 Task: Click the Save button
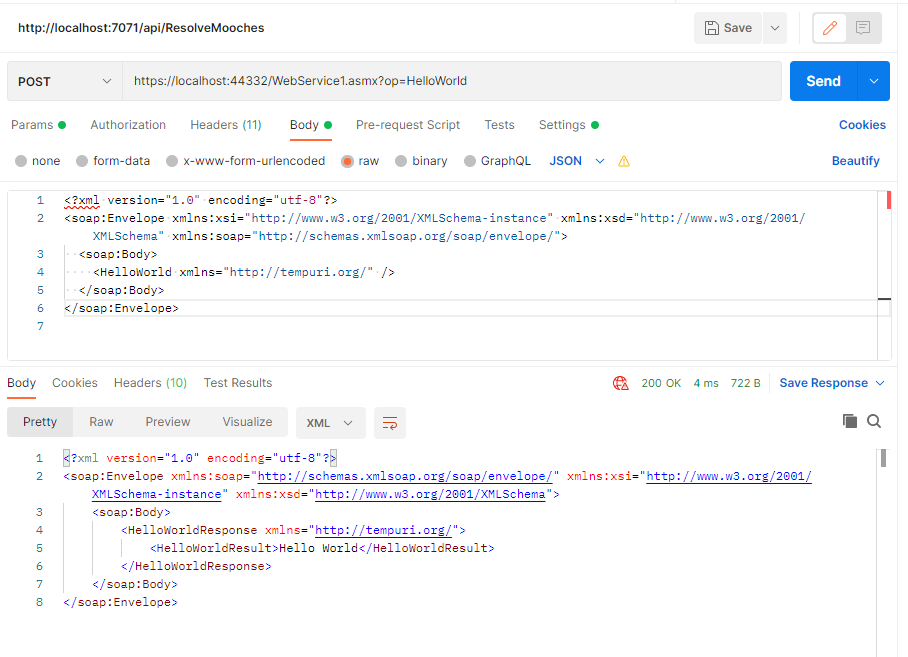pos(728,28)
